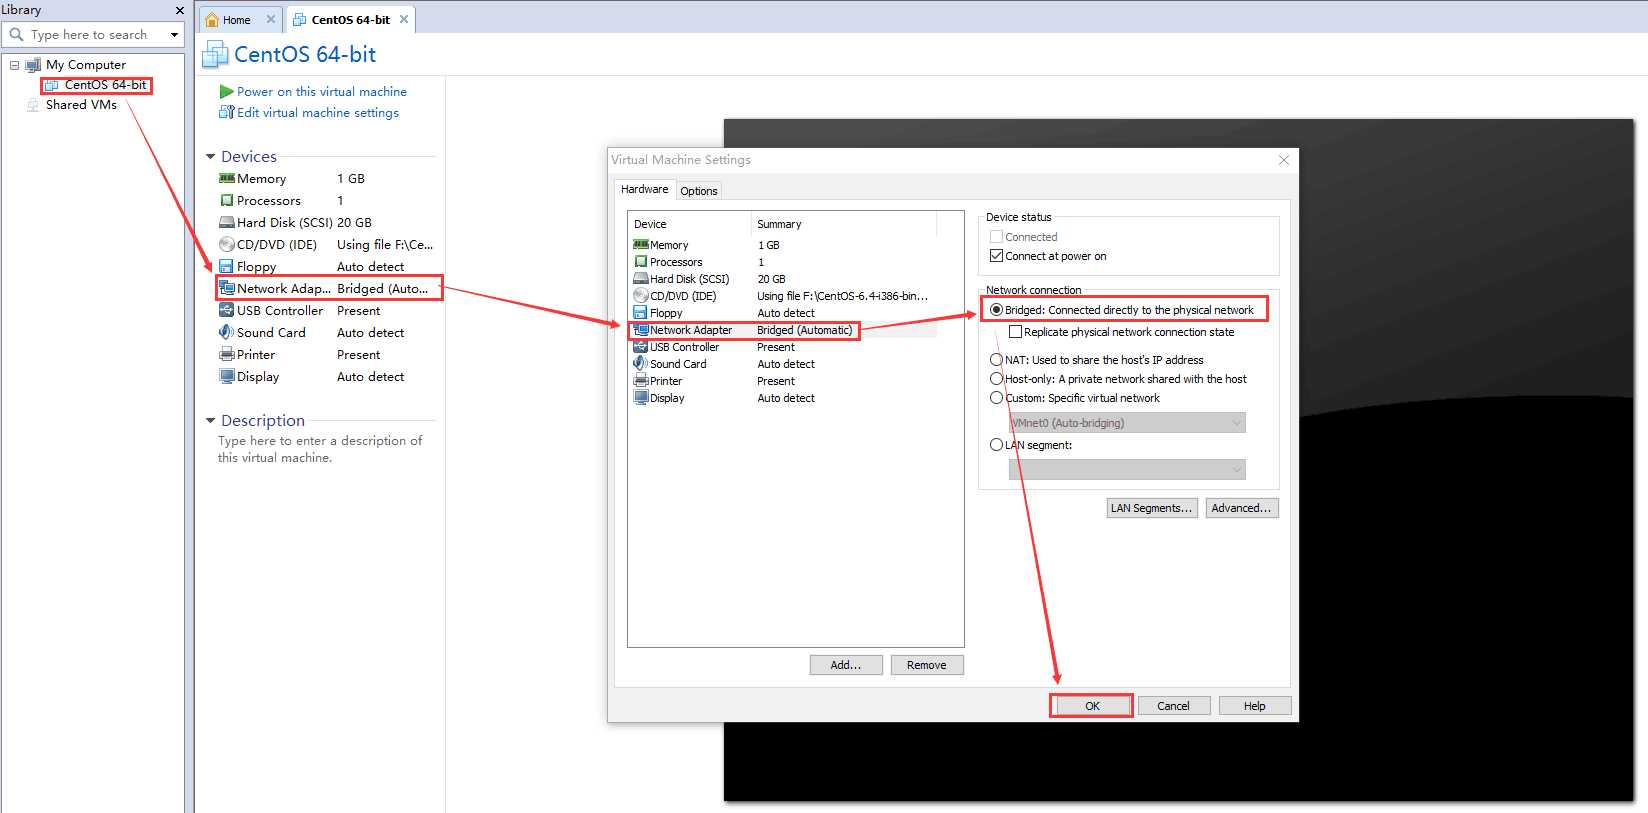Select the Host-only private network option
1648x813 pixels.
coord(996,379)
